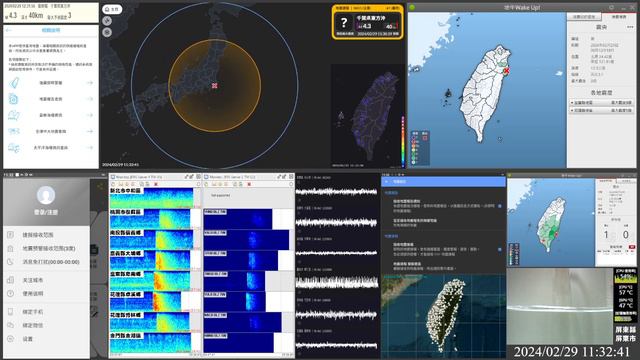Open the three-dots menu beside 震央 heading

(x=630, y=27)
